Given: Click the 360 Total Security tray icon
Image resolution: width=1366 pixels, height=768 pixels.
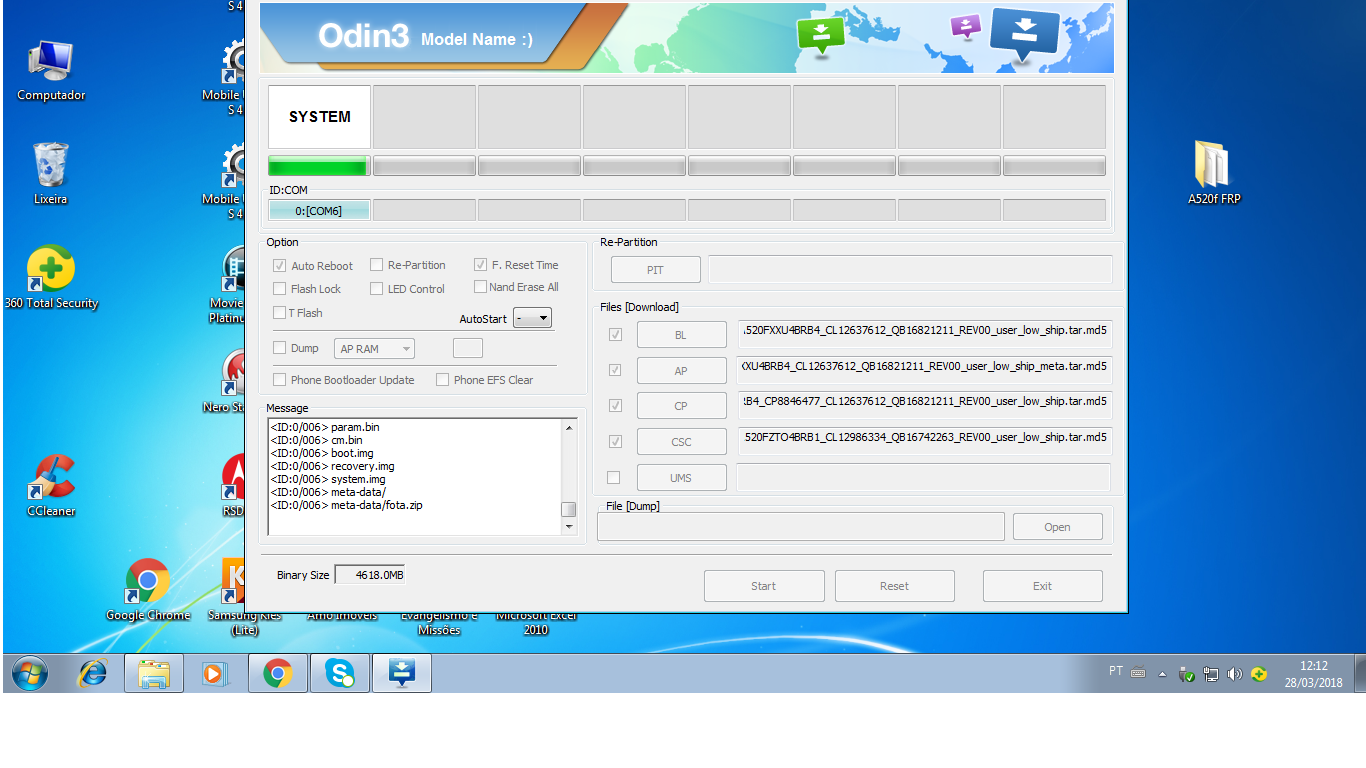Looking at the screenshot, I should coord(1259,674).
